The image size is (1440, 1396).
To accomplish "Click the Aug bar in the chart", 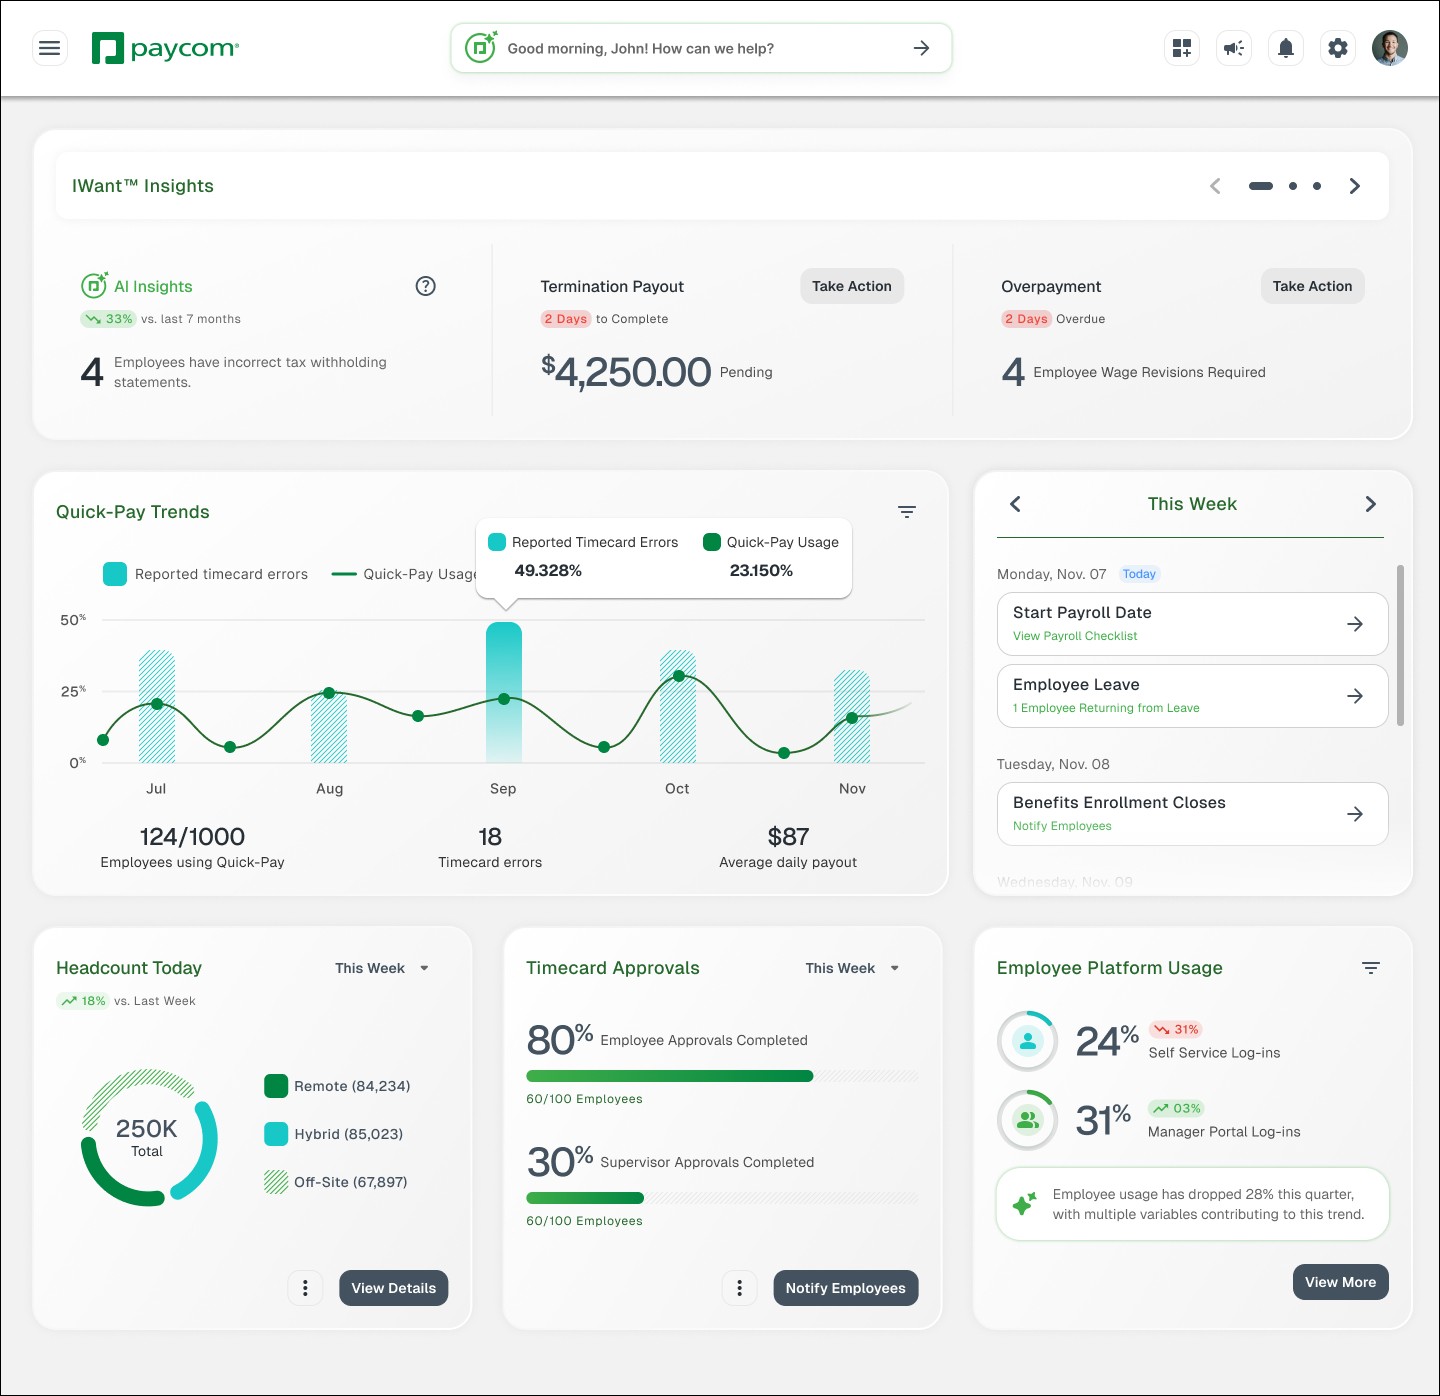I will (329, 727).
